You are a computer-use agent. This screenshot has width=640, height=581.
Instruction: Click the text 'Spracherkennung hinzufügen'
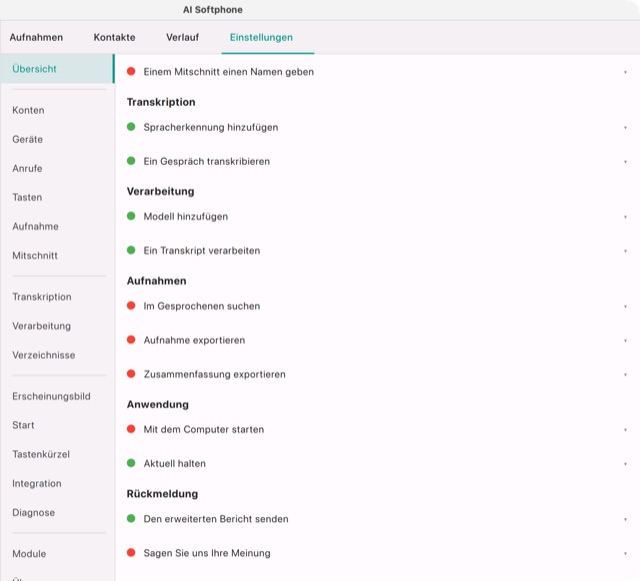[x=211, y=127]
